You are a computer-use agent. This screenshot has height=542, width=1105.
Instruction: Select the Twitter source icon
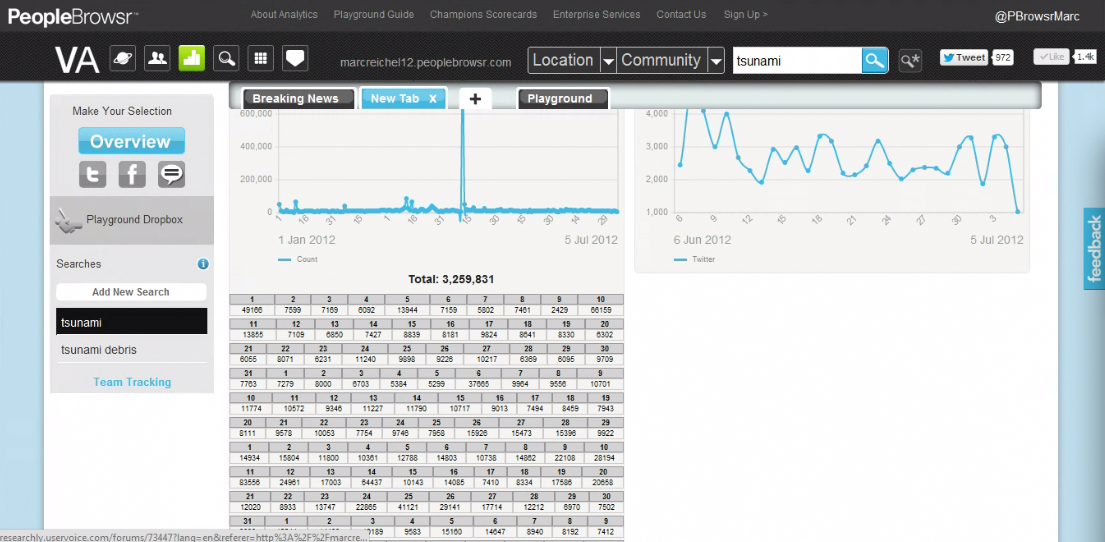point(93,174)
